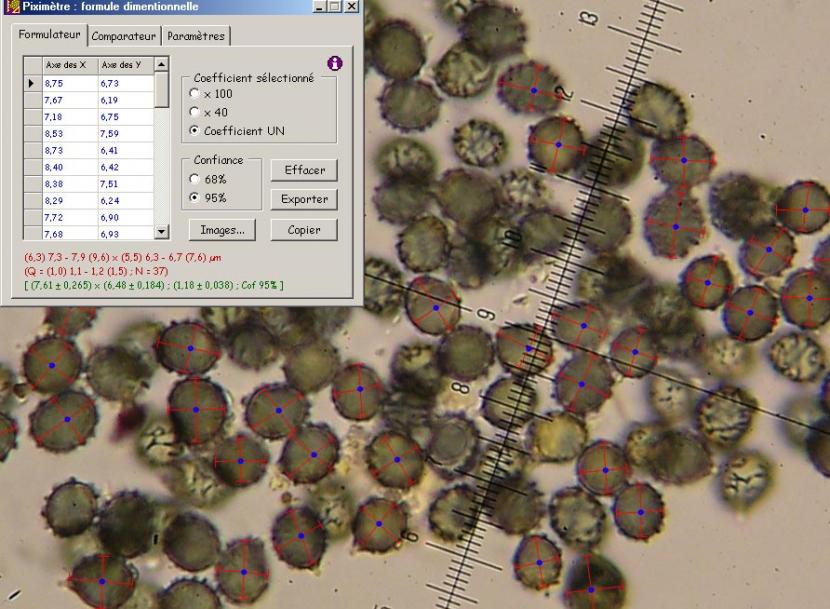Click the row selector arrow of first row
830x609 pixels.
(x=33, y=84)
